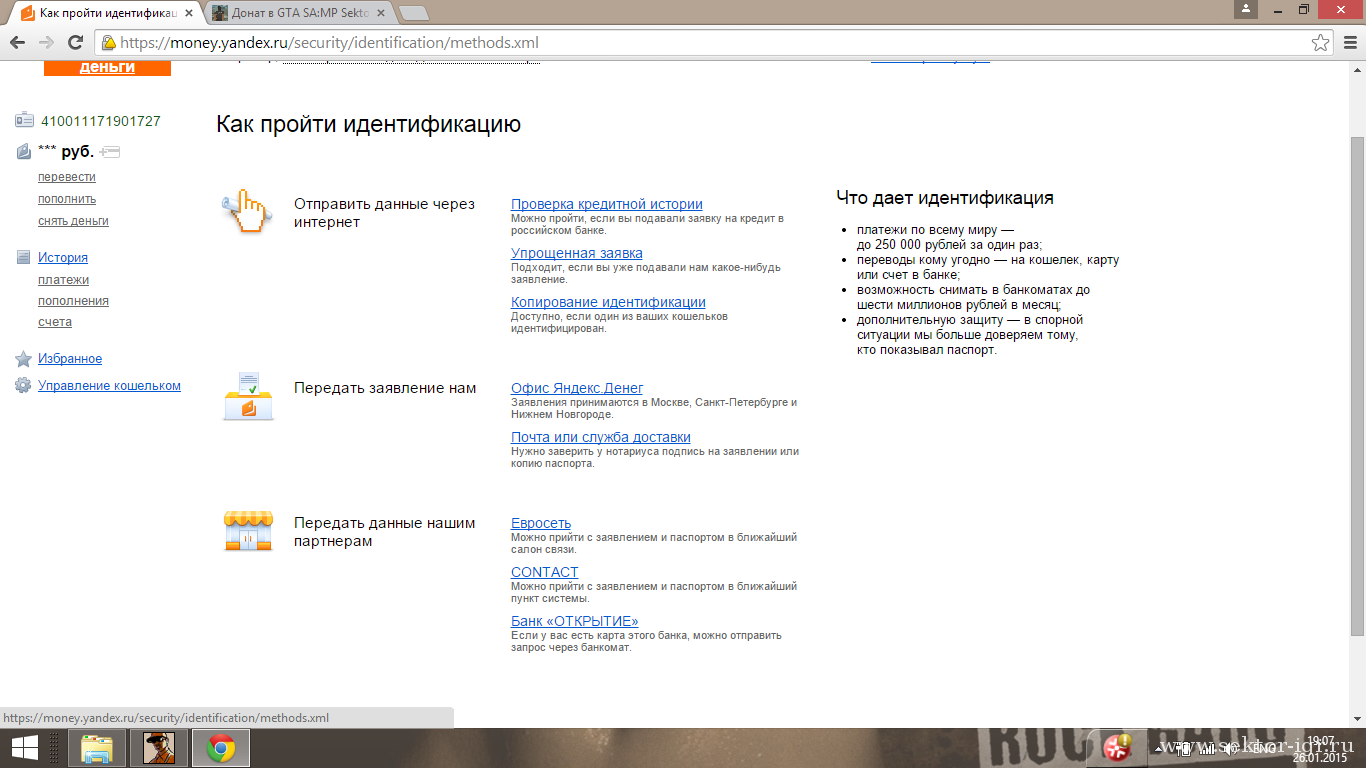Select the Как пройти идентификацию tab
1366x768 pixels.
106,13
